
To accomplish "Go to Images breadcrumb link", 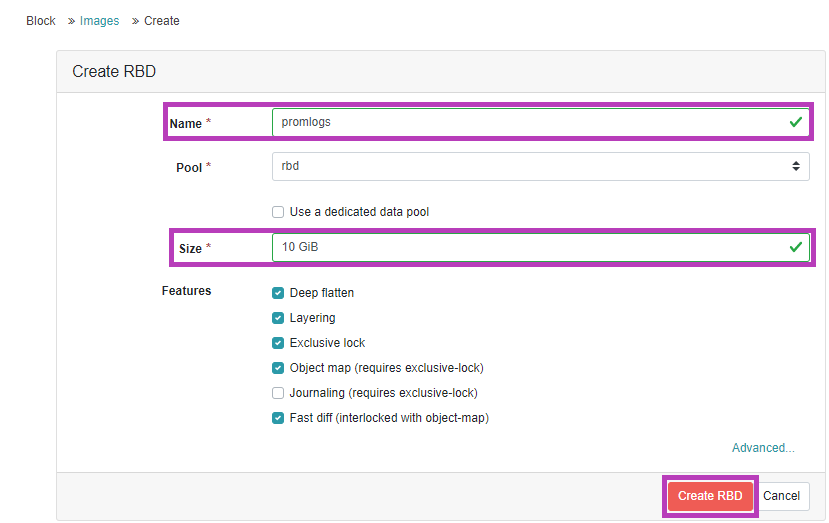I will pos(99,21).
